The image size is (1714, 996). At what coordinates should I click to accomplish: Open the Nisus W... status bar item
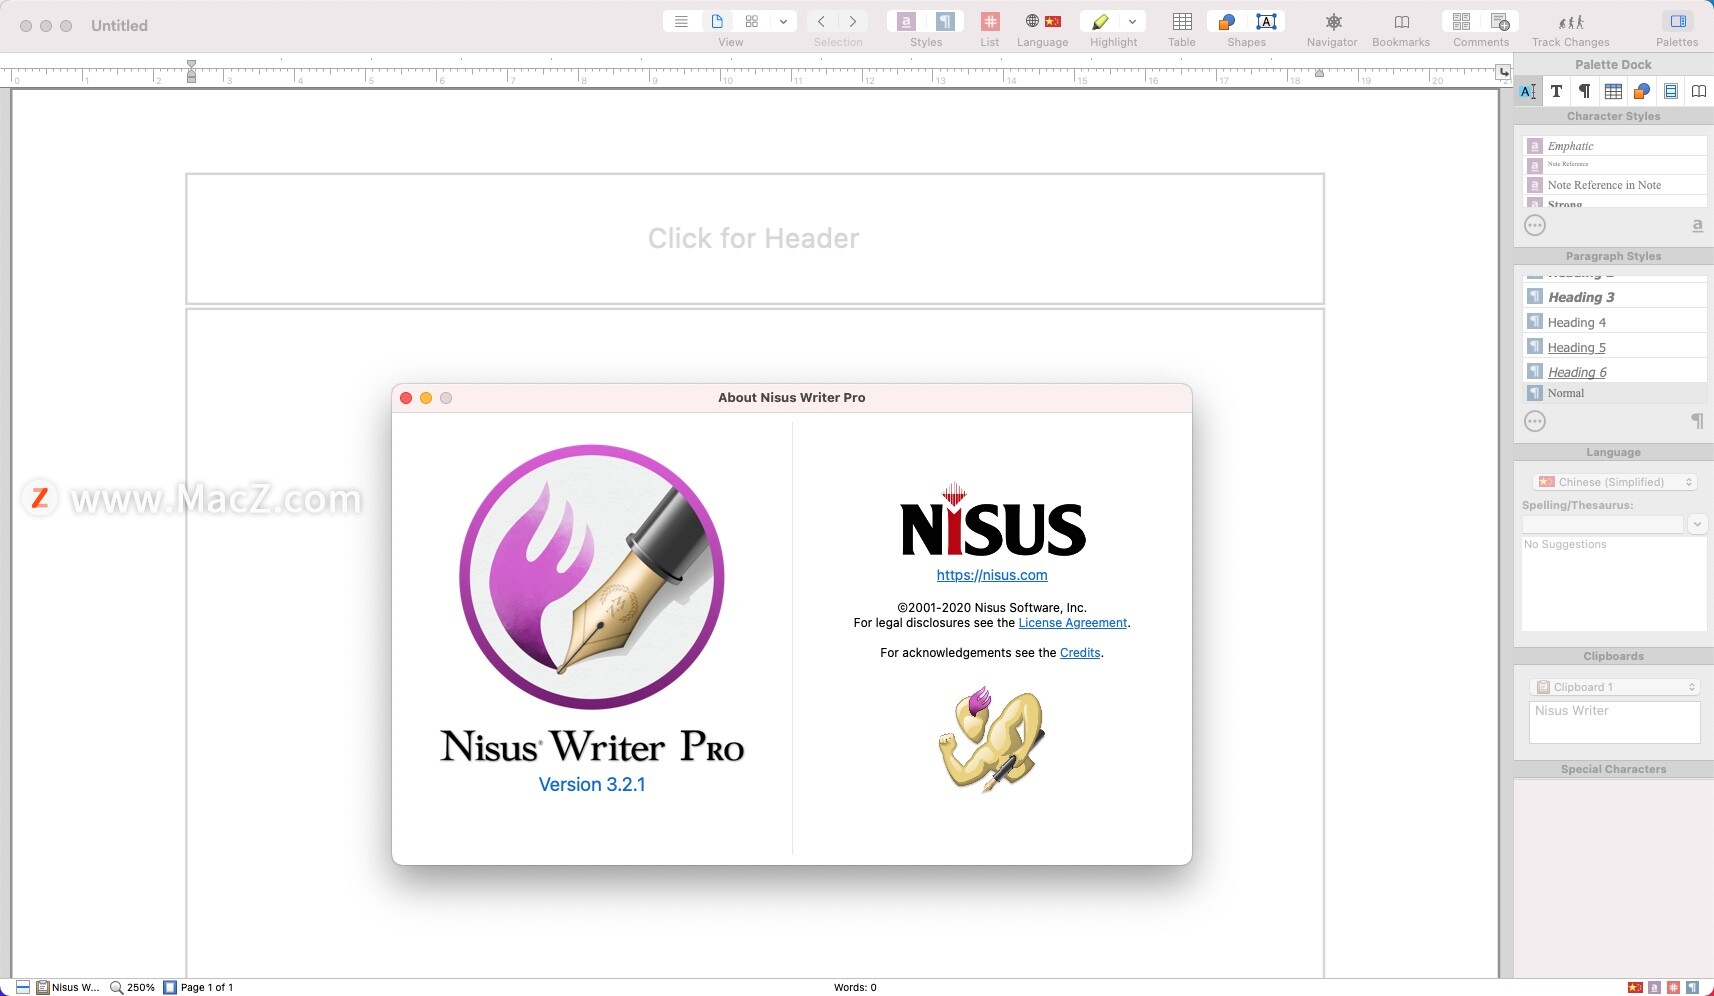click(68, 987)
